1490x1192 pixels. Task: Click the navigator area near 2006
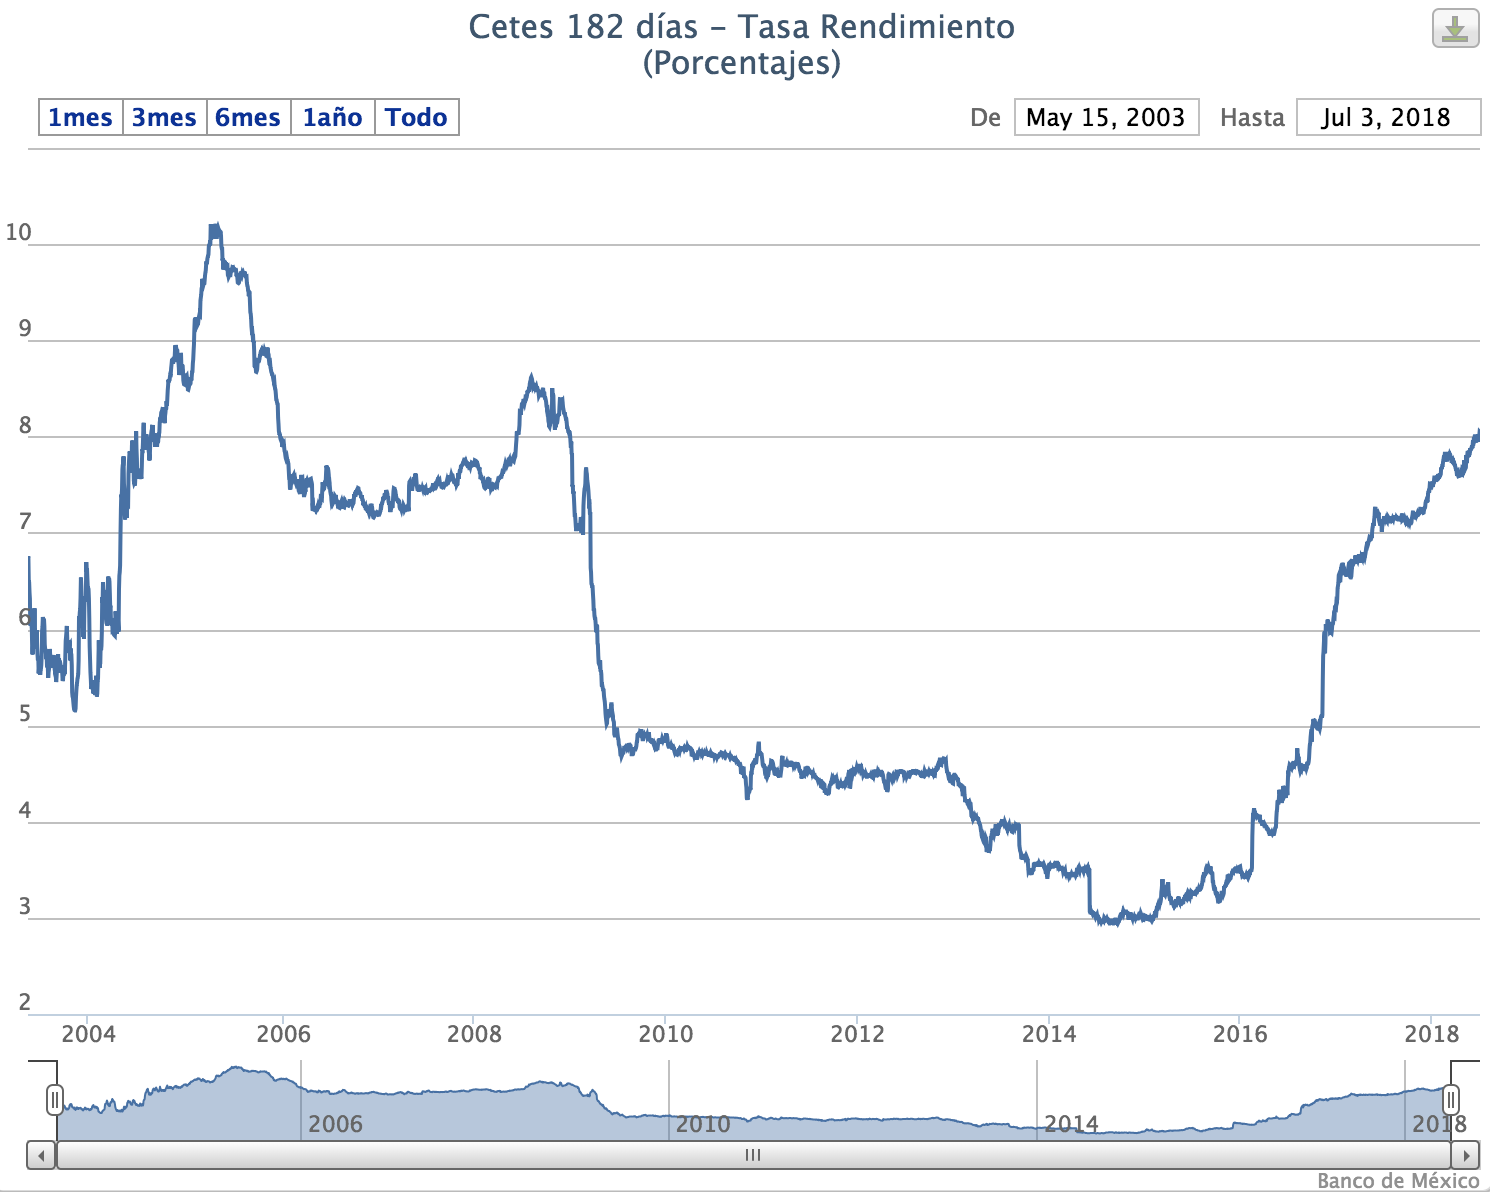click(335, 1123)
